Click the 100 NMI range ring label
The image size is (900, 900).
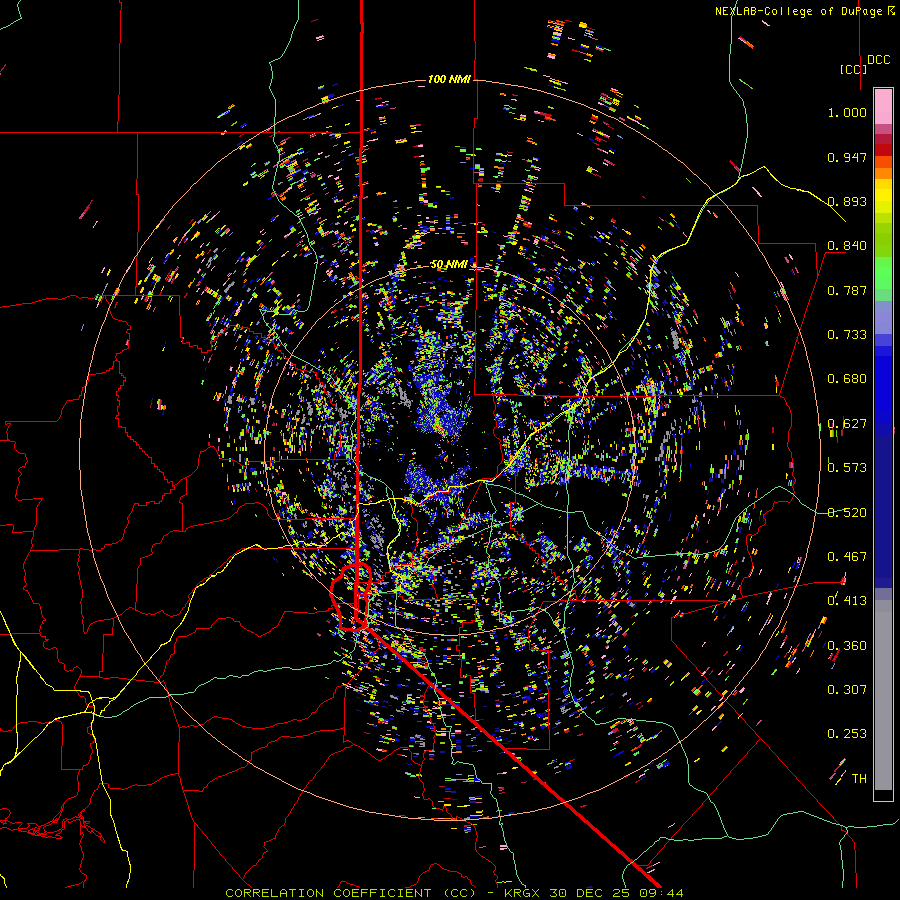(449, 79)
